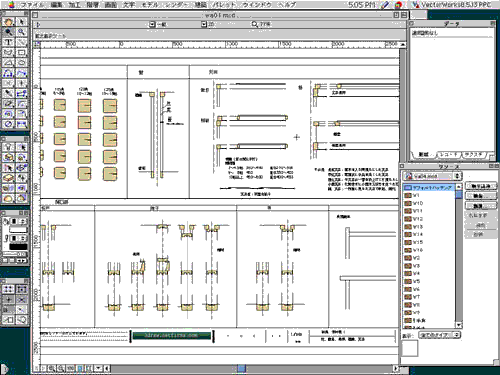Select the flat slab tool in 3D palette
This screenshot has height=375, width=500.
[8, 178]
